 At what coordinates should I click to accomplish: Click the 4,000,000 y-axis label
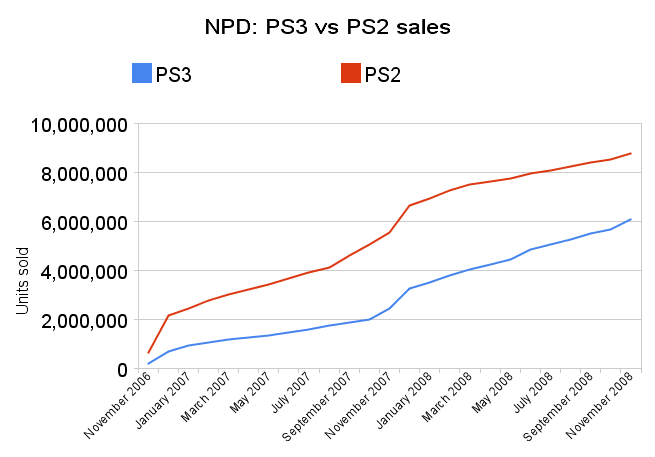click(x=84, y=272)
